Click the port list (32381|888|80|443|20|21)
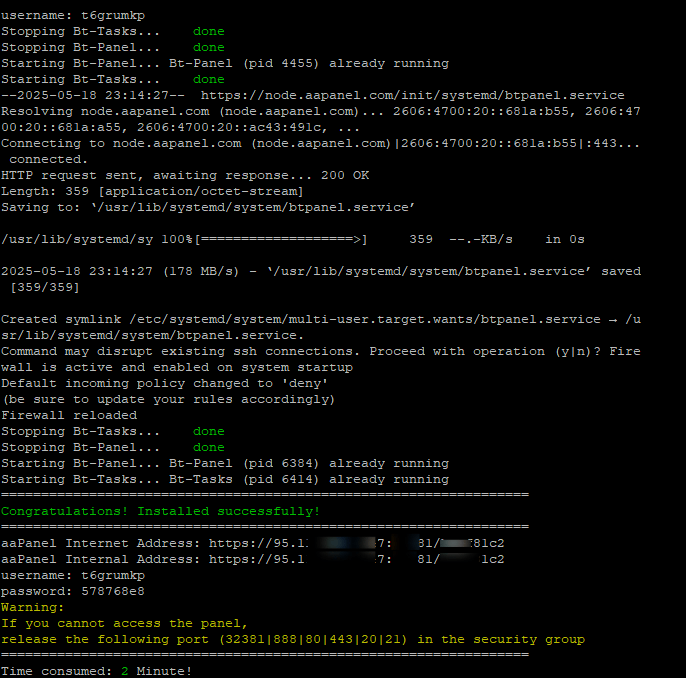Viewport: 686px width, 678px height. coord(313,640)
